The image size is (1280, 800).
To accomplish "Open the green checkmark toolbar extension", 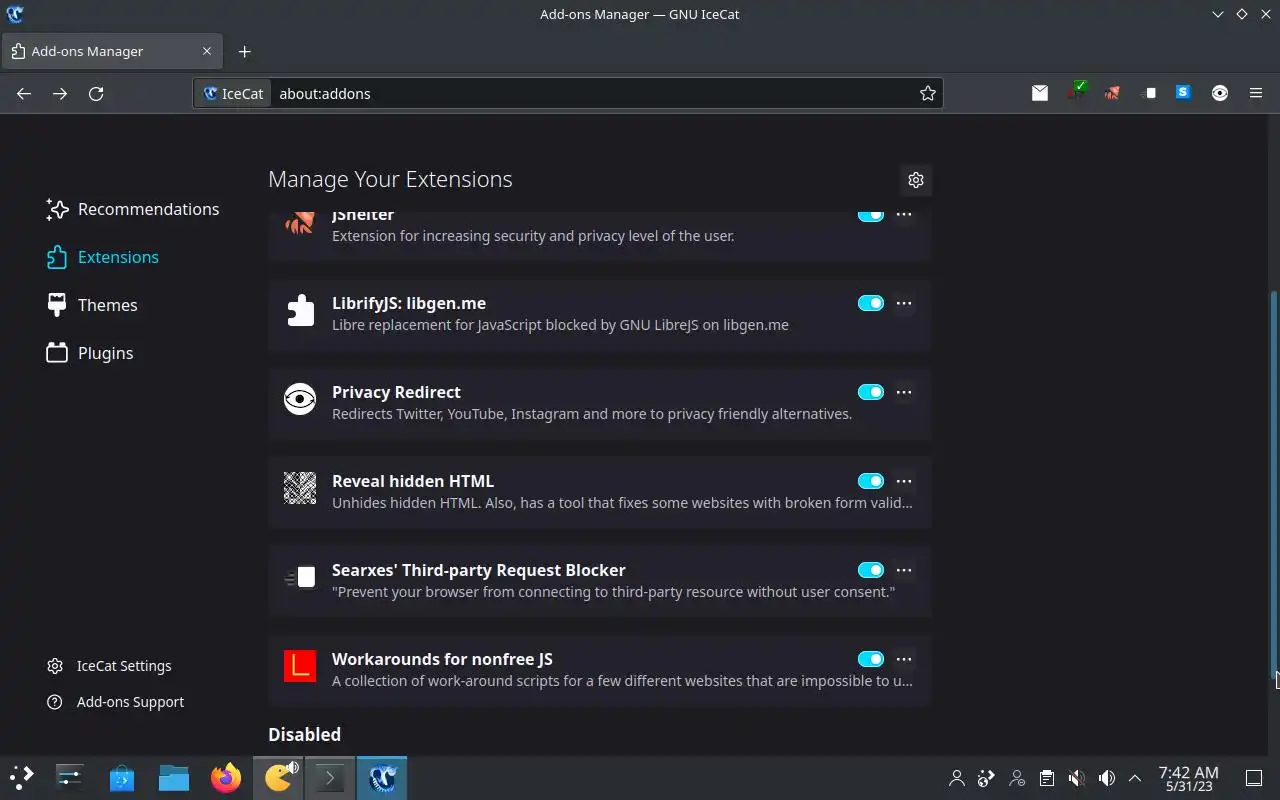I will tap(1076, 92).
